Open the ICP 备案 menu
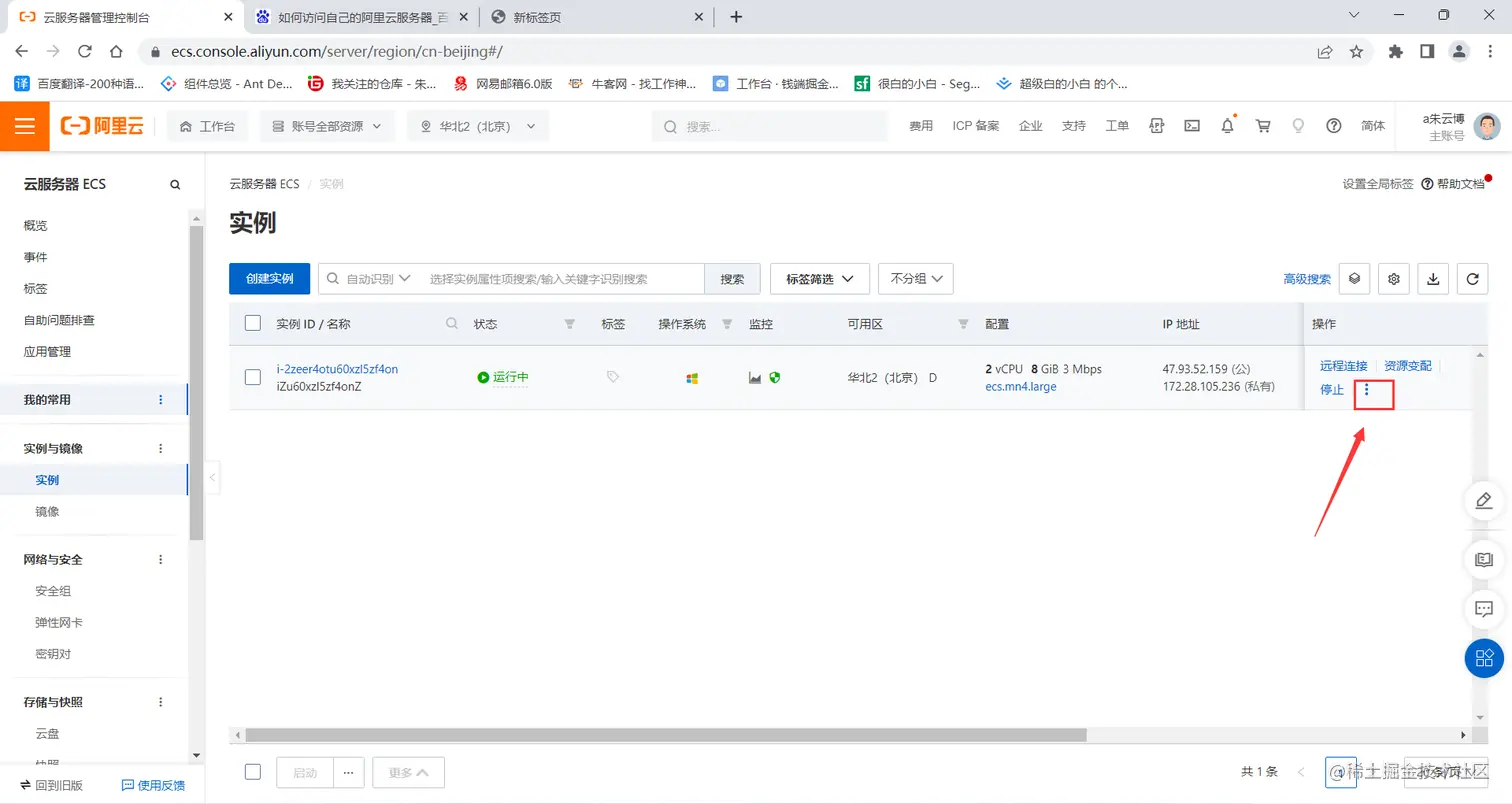The image size is (1512, 804). (976, 126)
